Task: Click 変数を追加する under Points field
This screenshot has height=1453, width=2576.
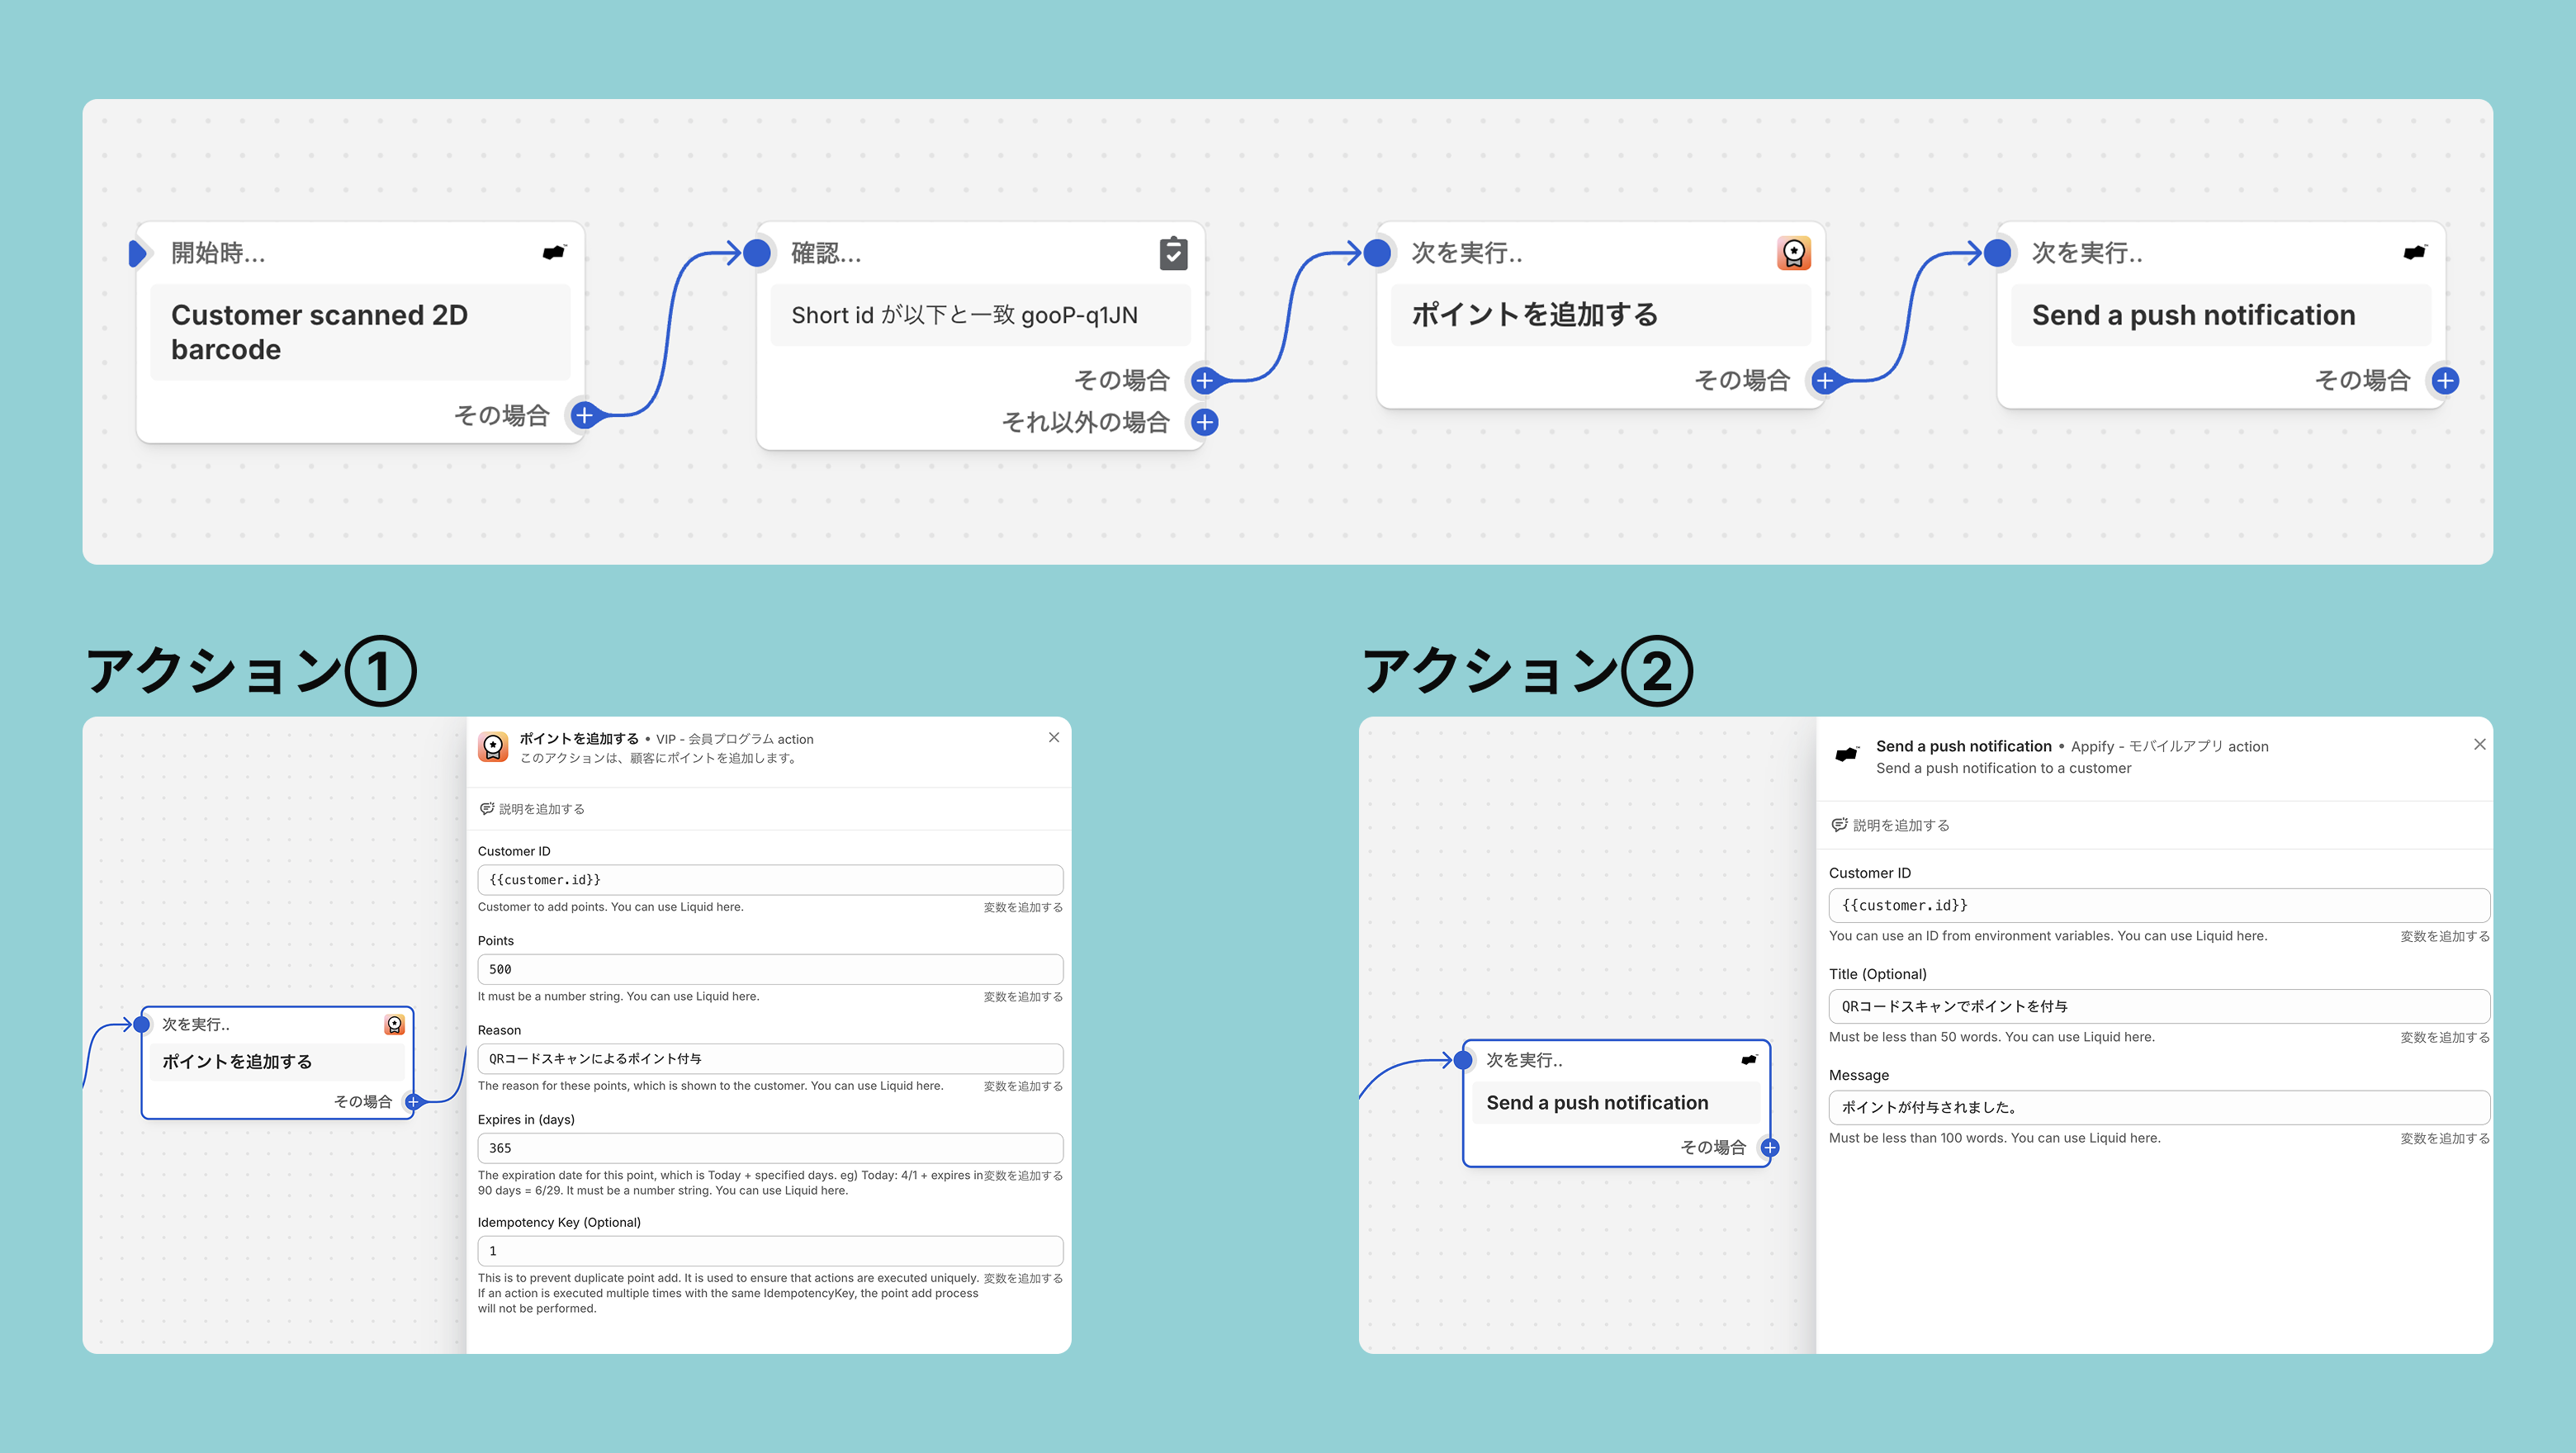Action: click(1022, 997)
